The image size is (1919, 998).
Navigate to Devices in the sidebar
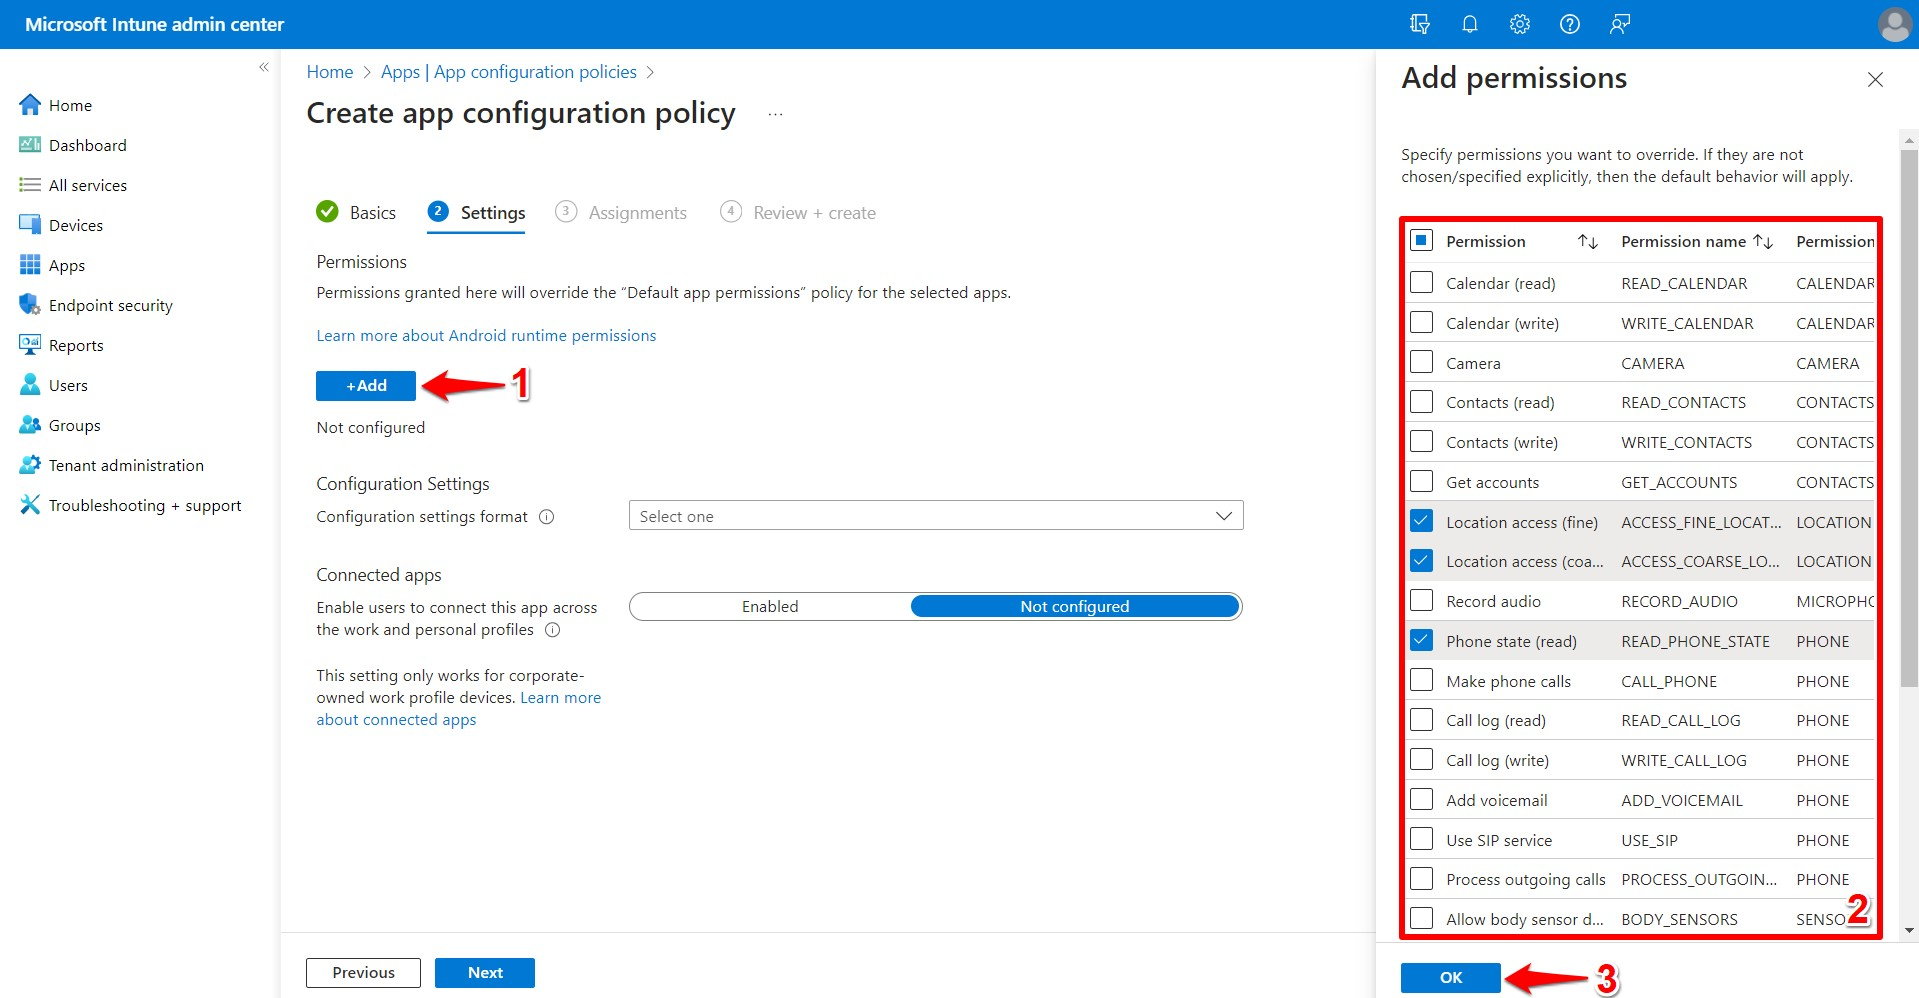(75, 225)
